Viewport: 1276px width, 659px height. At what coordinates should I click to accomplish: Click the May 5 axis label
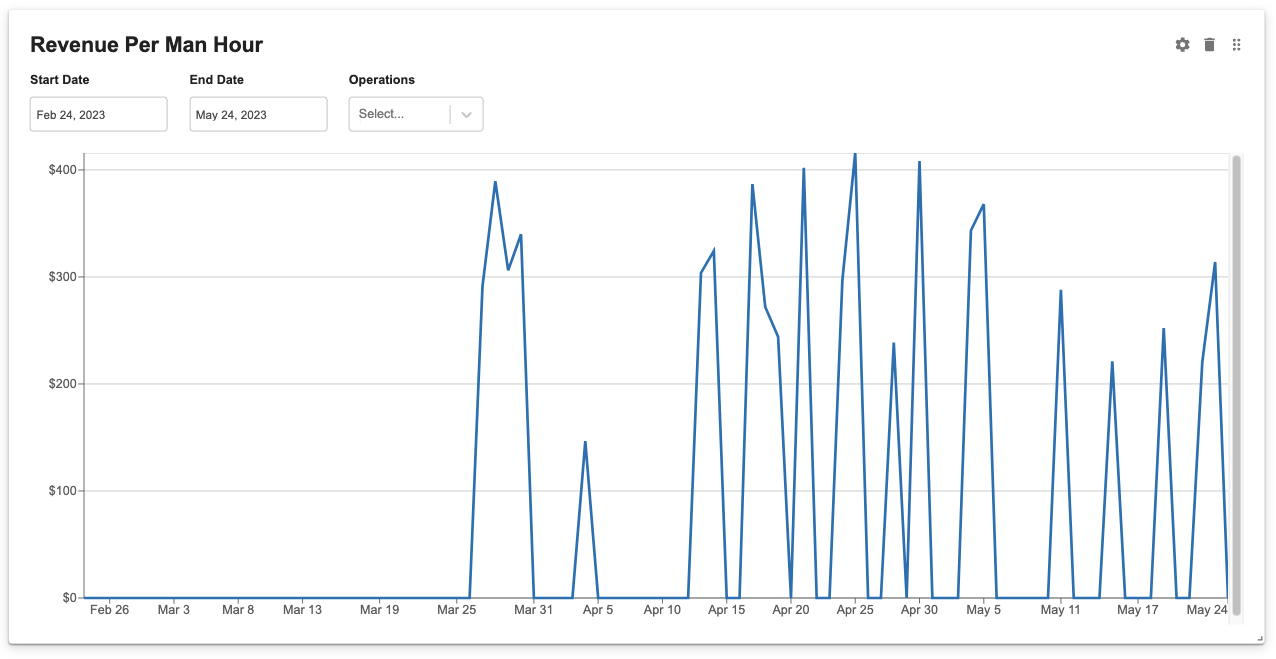pos(983,610)
